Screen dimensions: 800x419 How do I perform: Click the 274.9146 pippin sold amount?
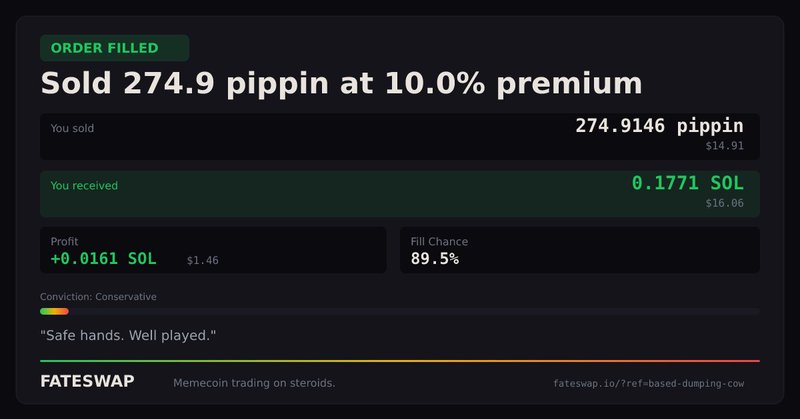pos(659,126)
